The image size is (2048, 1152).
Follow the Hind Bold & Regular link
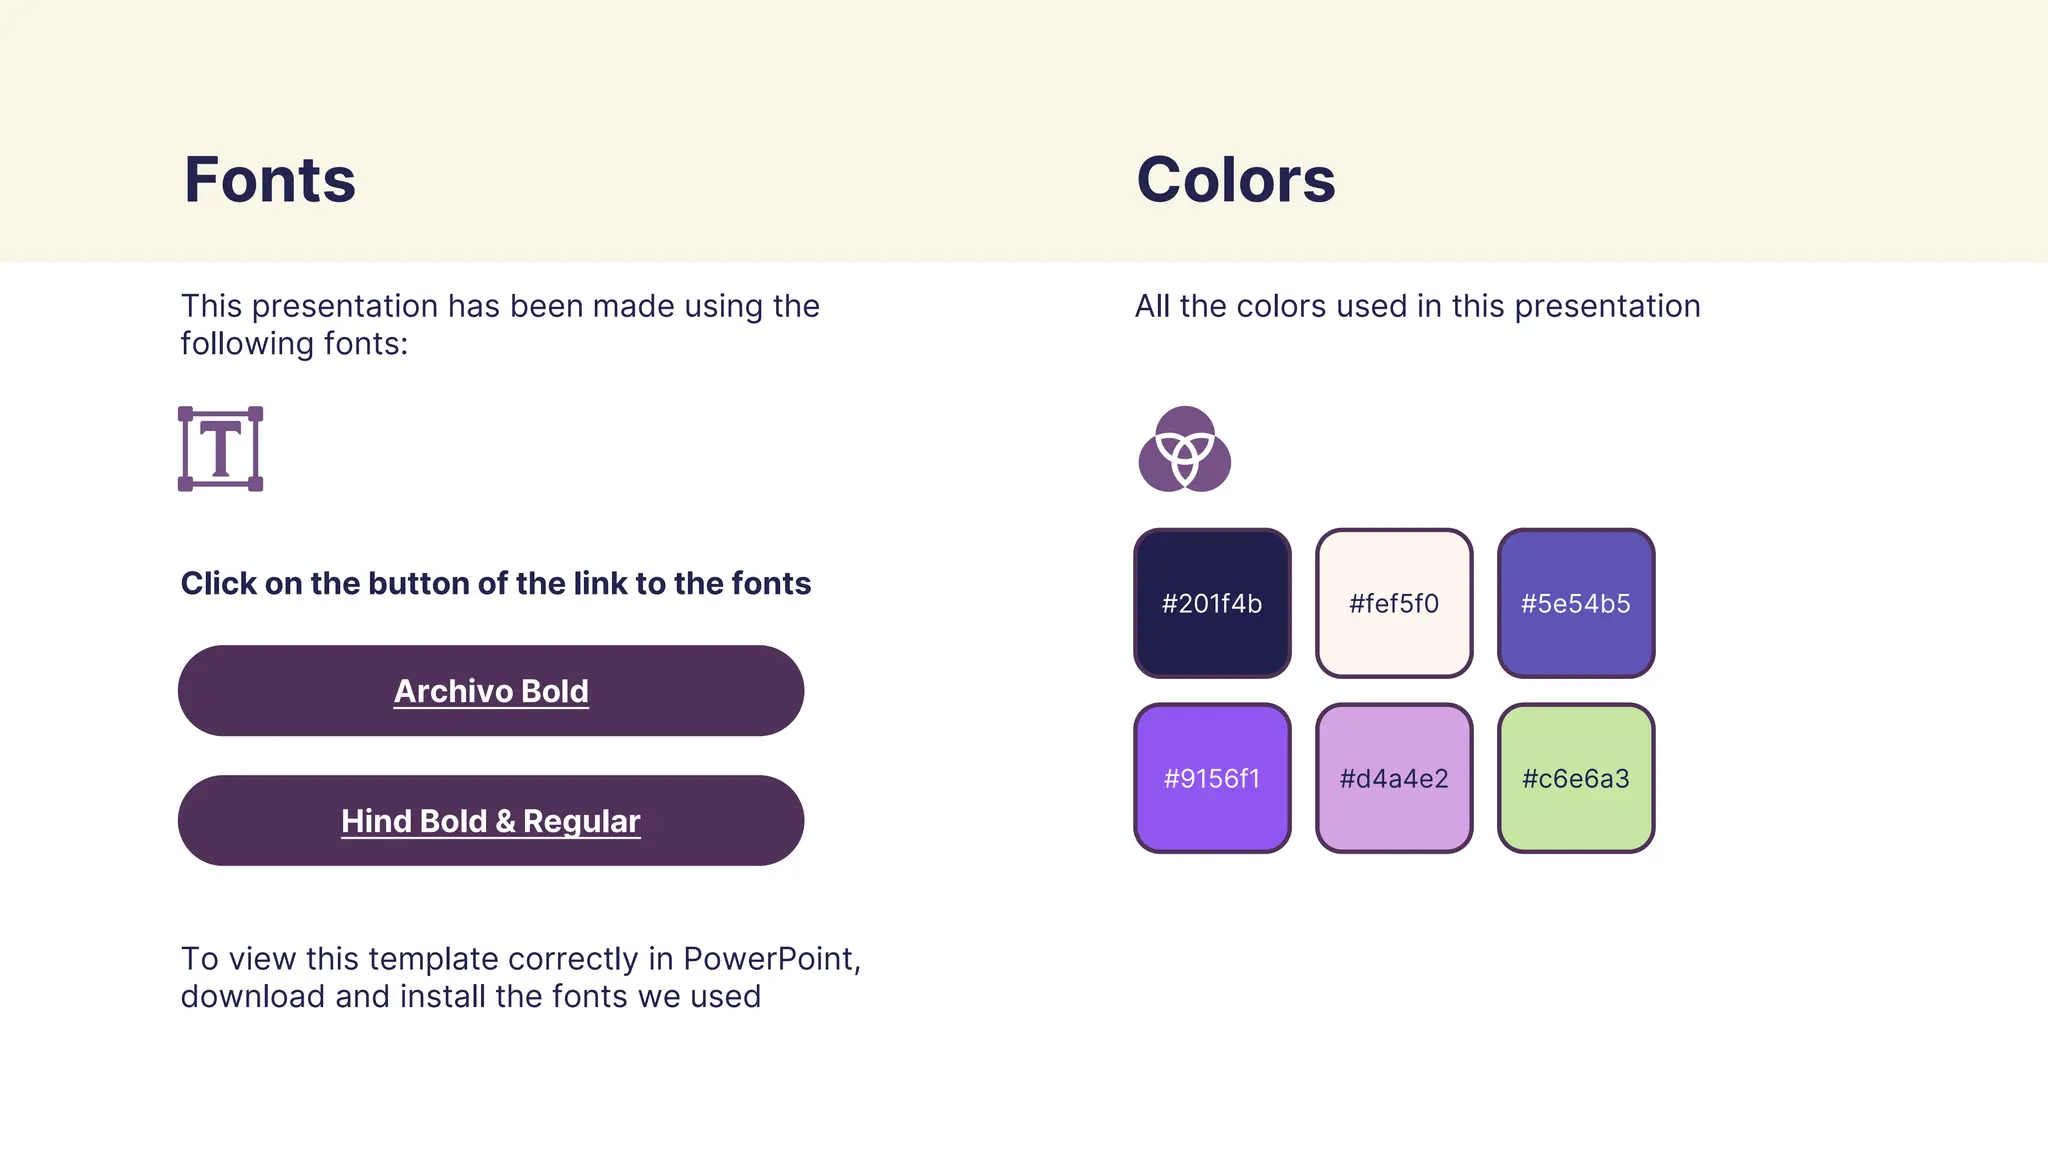pos(491,821)
